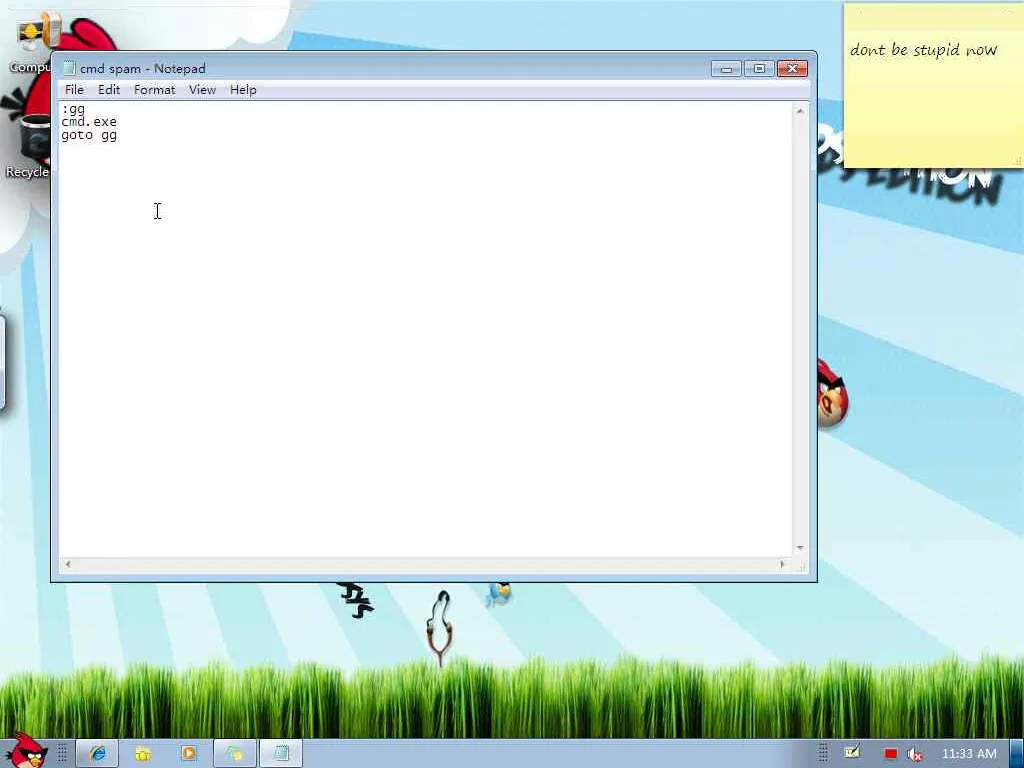Click the 'cmd.exe' line in the text
Viewport: 1024px width, 768px height.
pos(89,122)
